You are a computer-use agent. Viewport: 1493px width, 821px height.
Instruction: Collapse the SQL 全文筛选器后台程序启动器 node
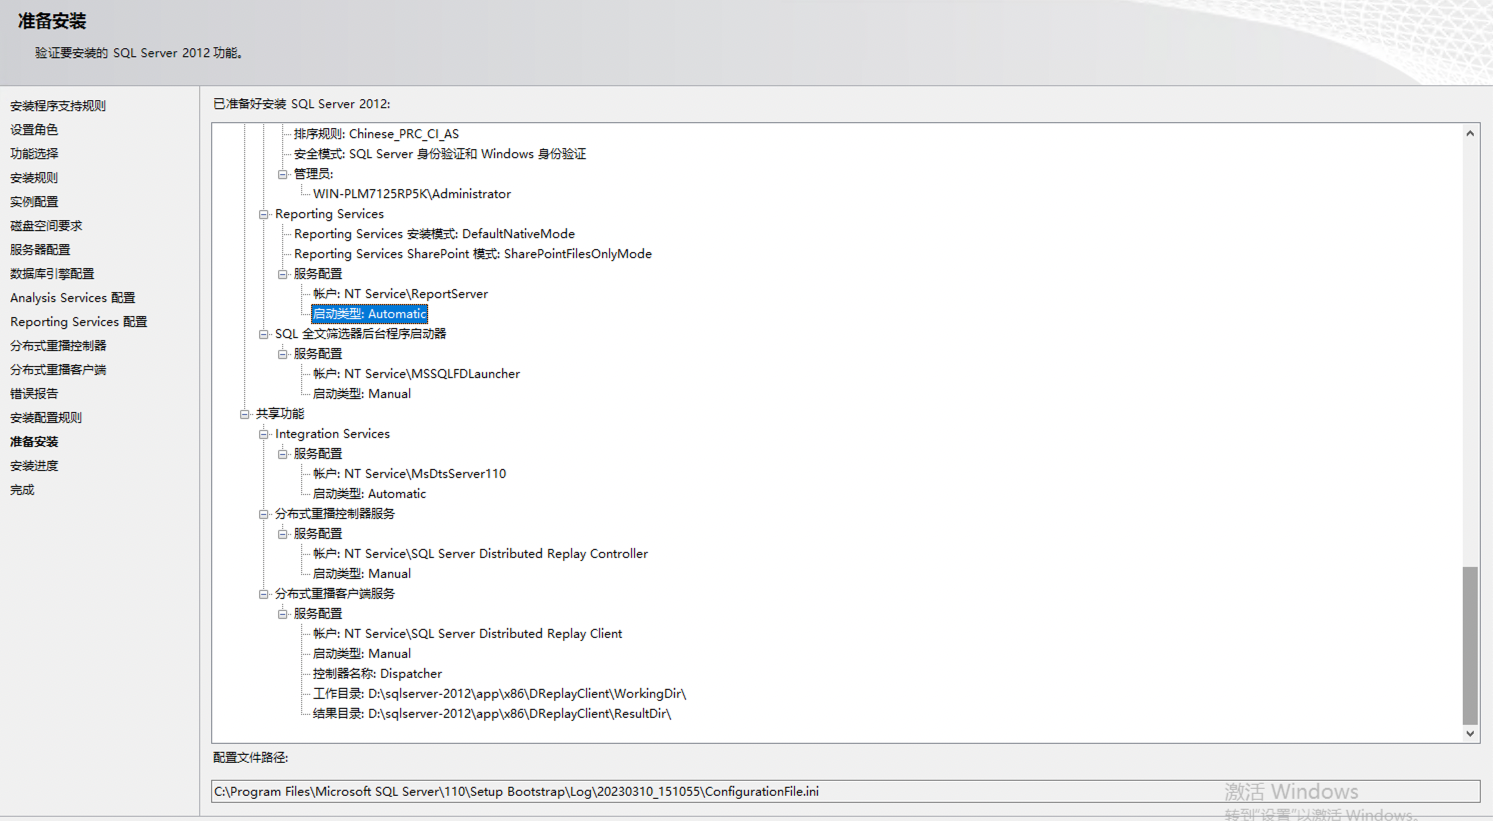[264, 334]
